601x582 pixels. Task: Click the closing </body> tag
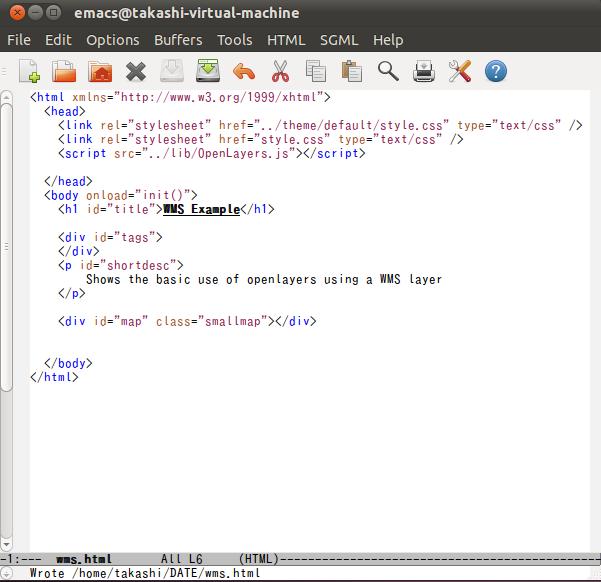(x=68, y=363)
